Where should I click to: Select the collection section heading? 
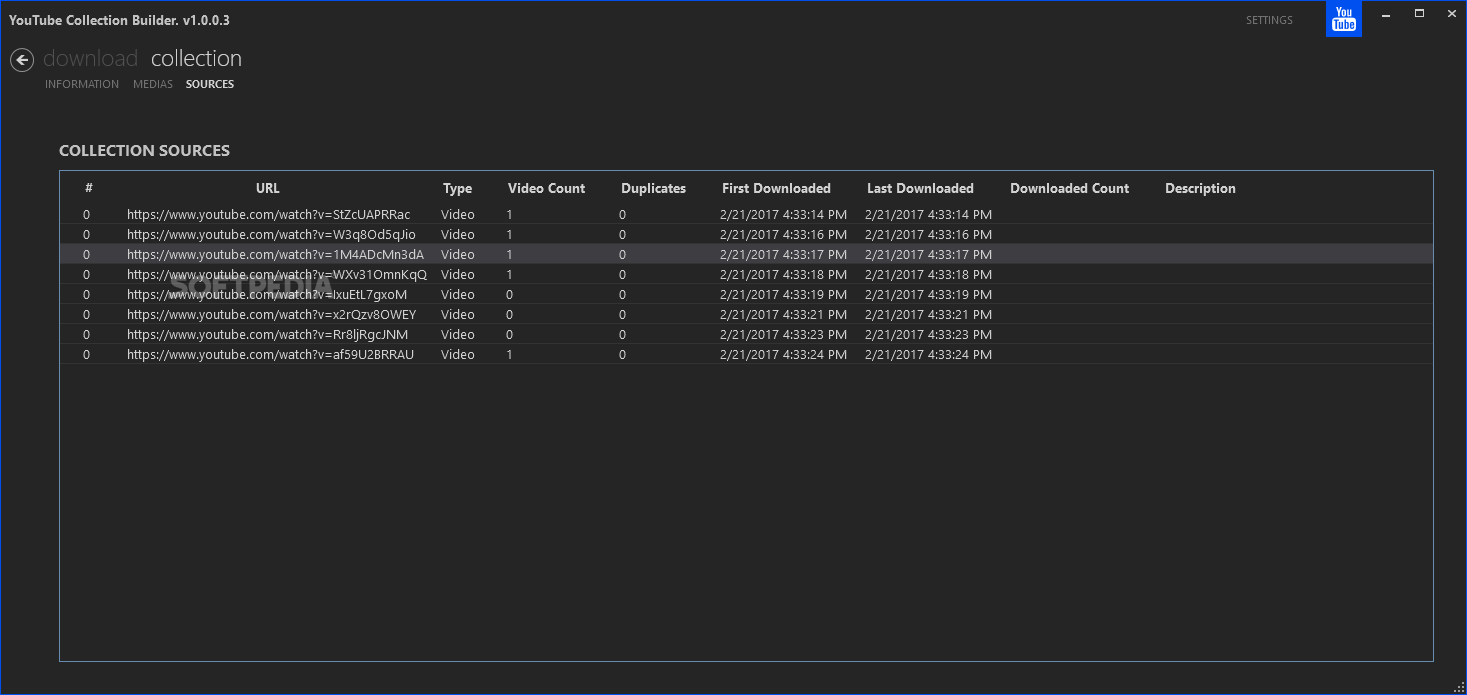click(x=196, y=58)
